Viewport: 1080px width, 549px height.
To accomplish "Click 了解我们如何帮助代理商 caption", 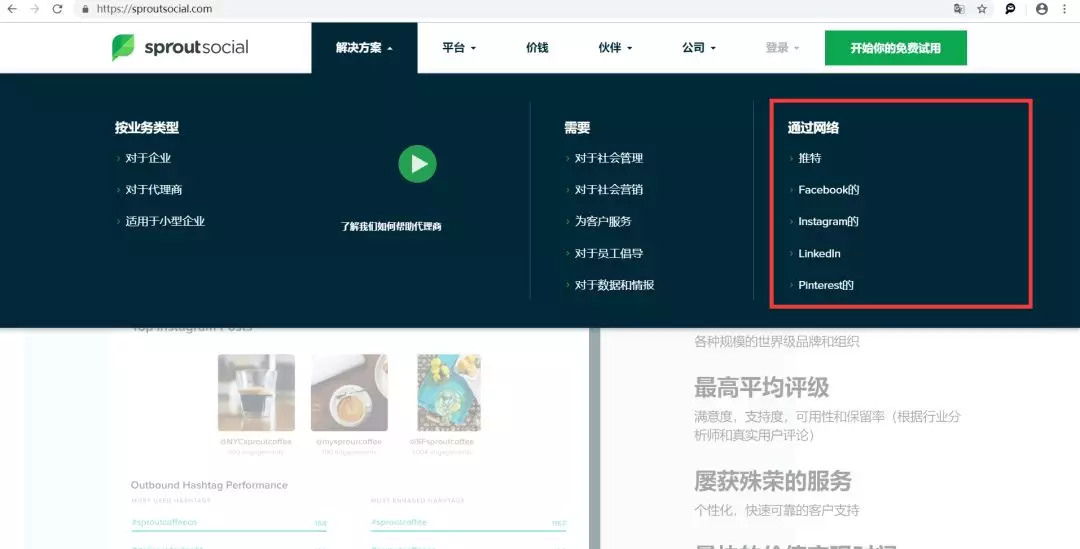I will [x=391, y=226].
